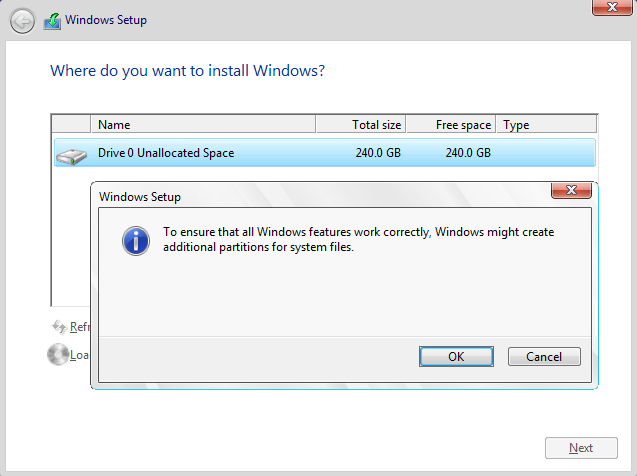The width and height of the screenshot is (637, 476).
Task: Go back using the round arrow button
Action: click(x=22, y=21)
